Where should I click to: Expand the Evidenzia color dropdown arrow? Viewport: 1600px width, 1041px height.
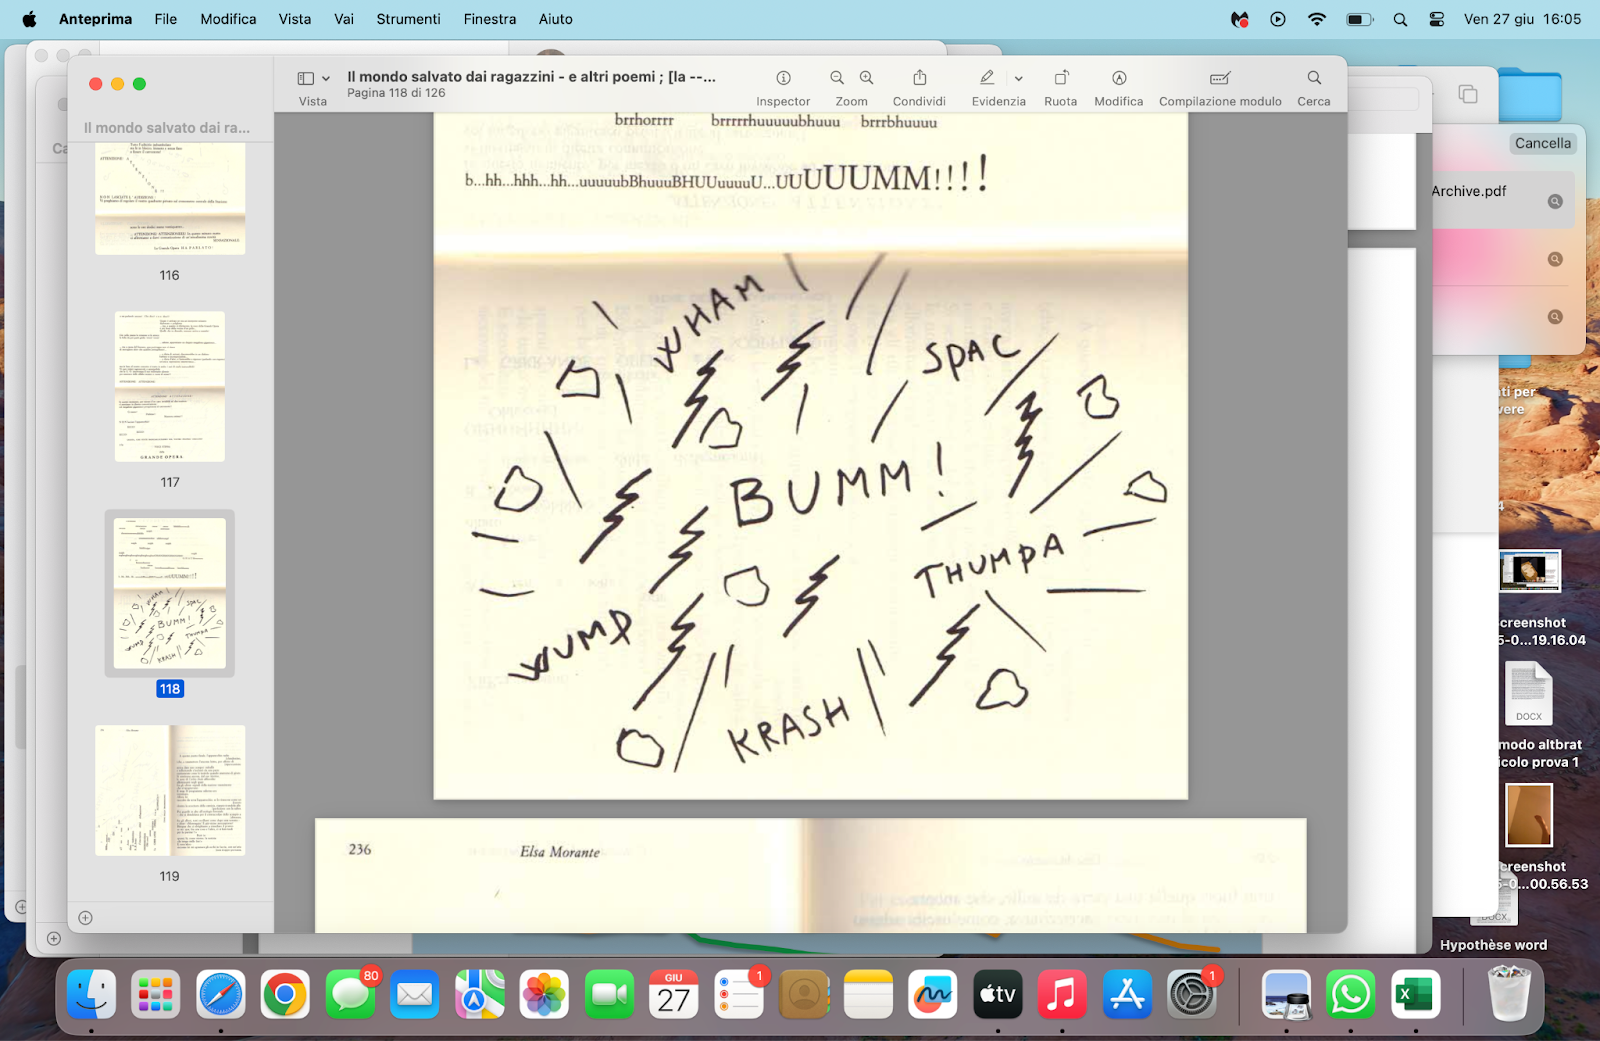click(1018, 78)
